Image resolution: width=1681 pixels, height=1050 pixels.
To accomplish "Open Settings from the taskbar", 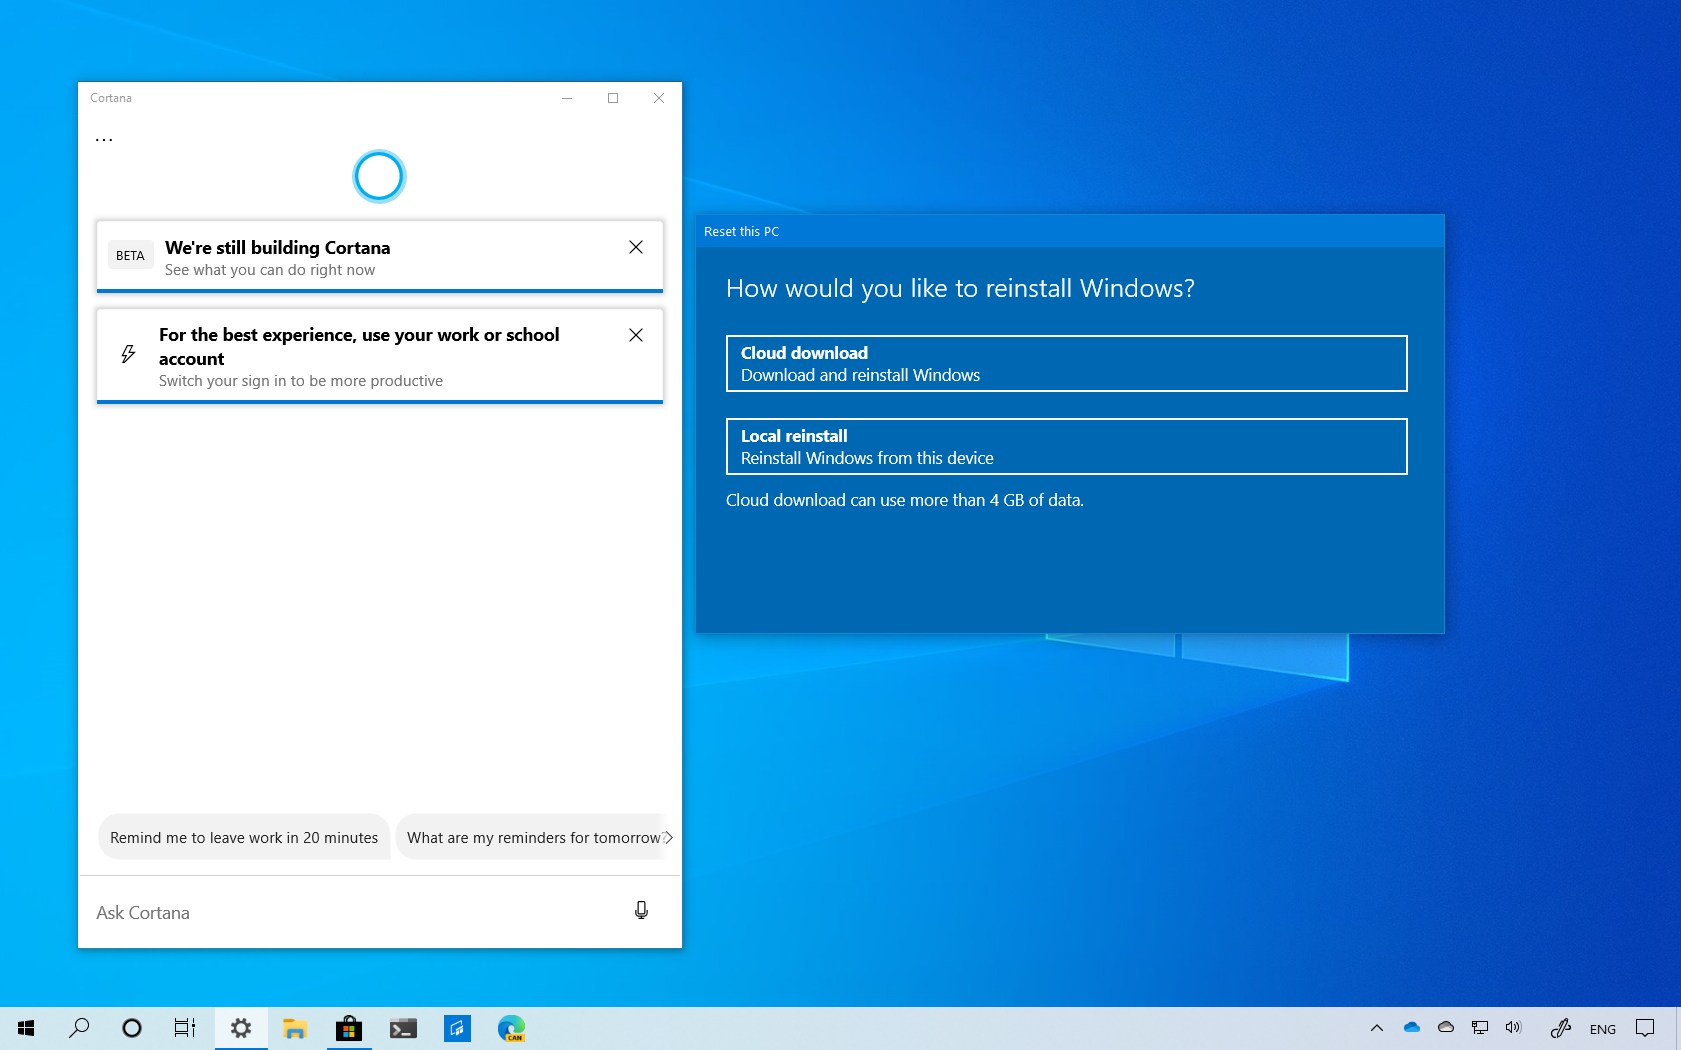I will point(241,1028).
